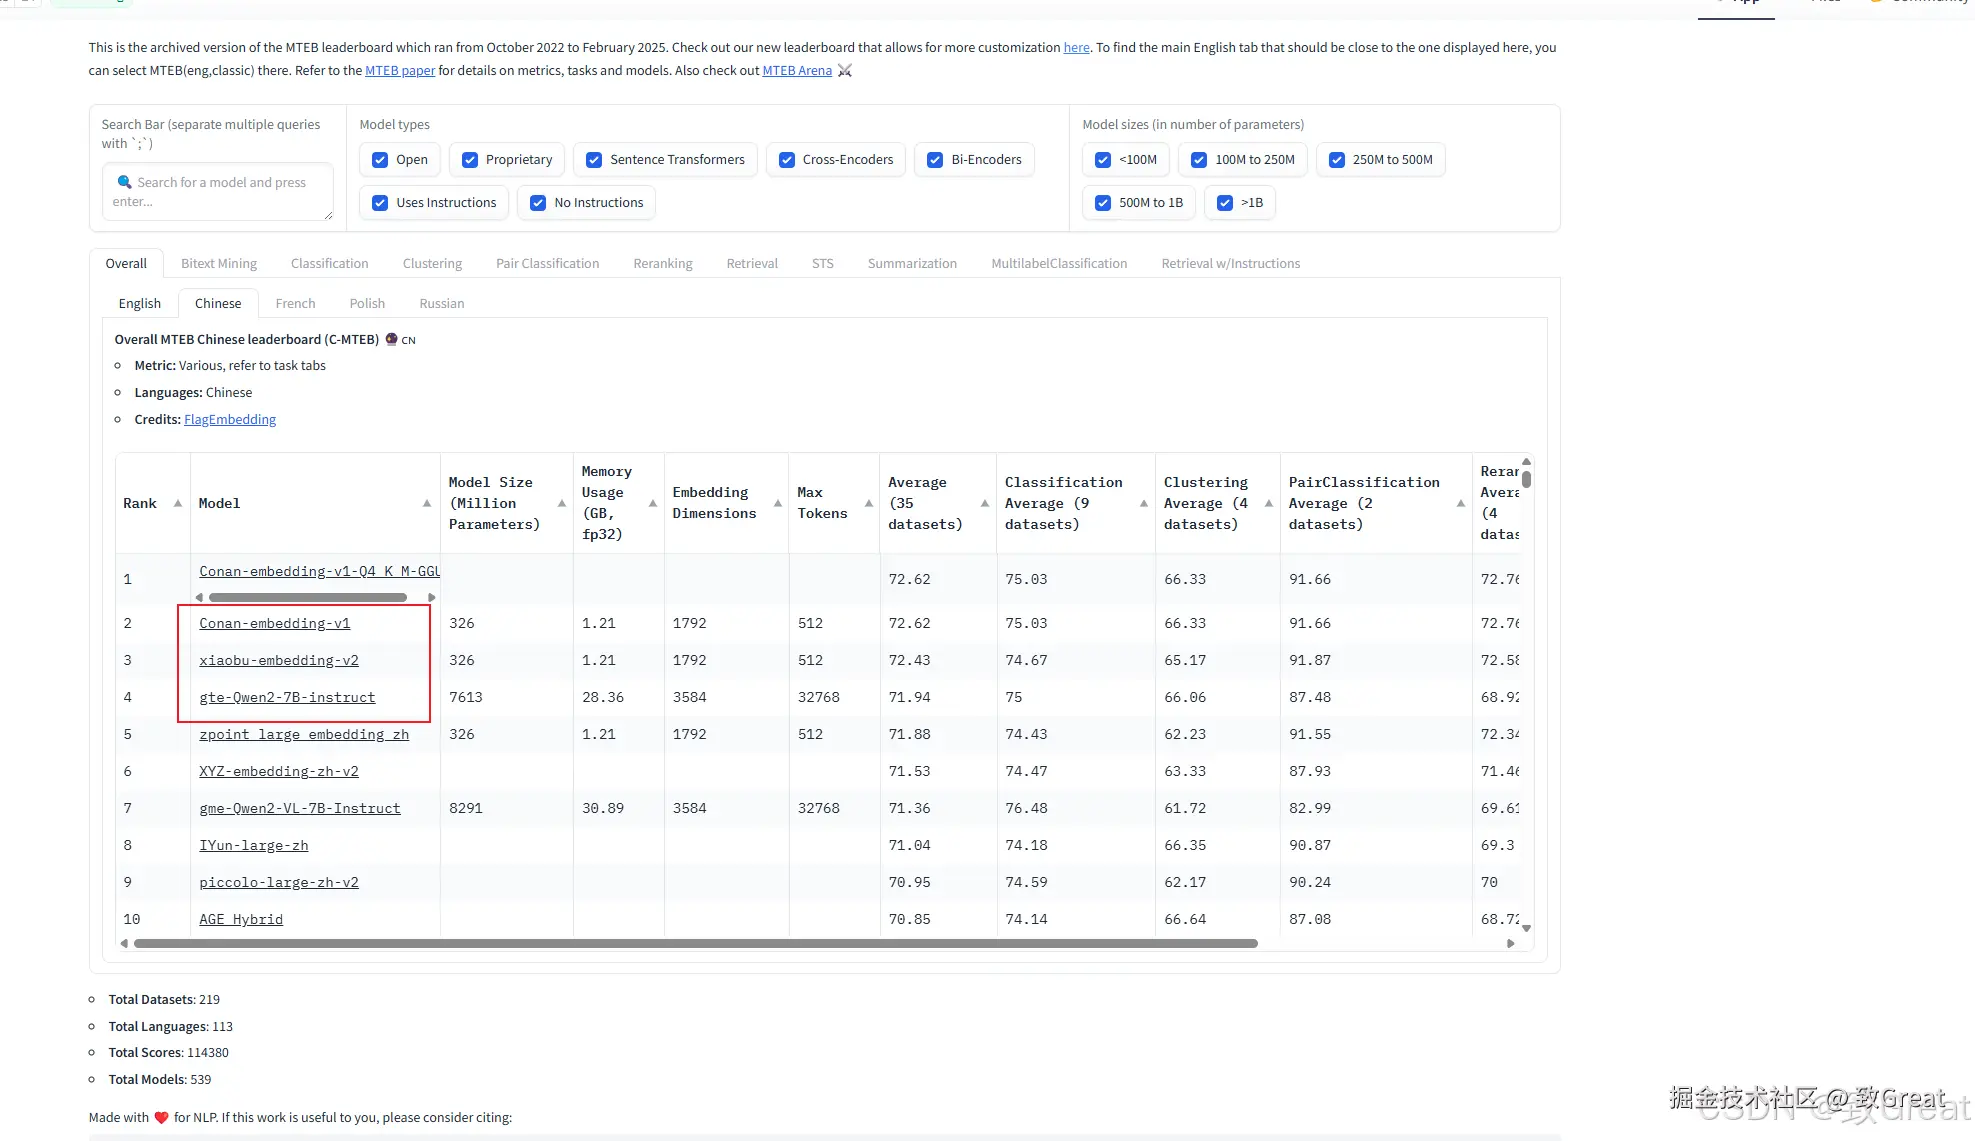Click the table's right scroll arrow at the bottom
The image size is (1975, 1141).
point(1510,943)
